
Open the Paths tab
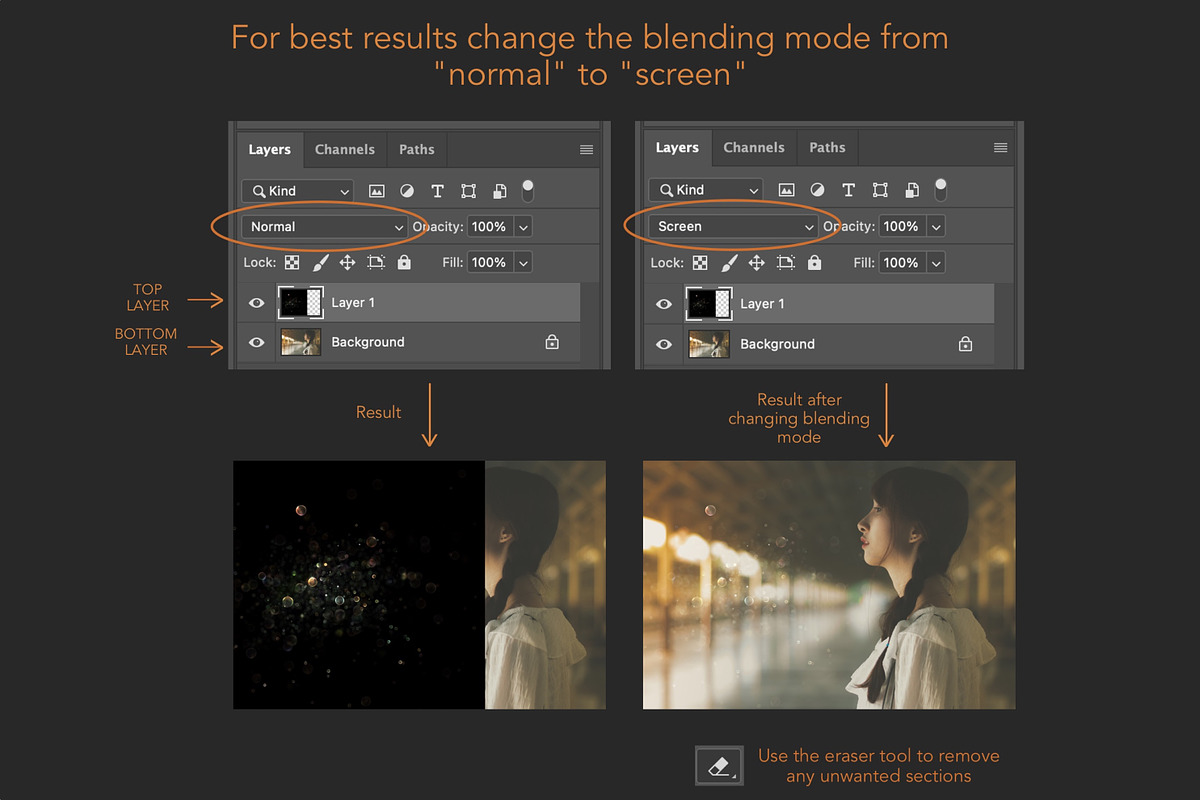point(417,149)
